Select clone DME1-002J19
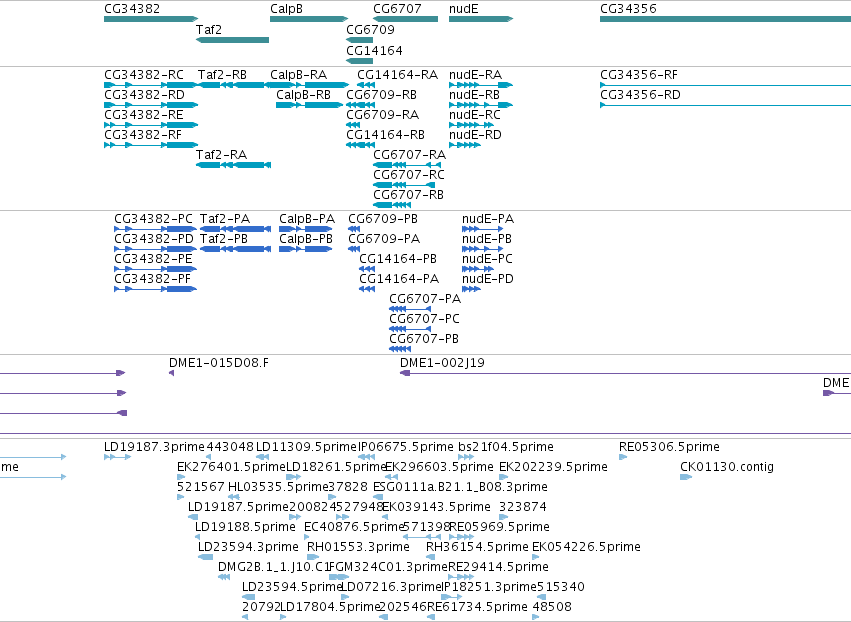 tap(442, 363)
